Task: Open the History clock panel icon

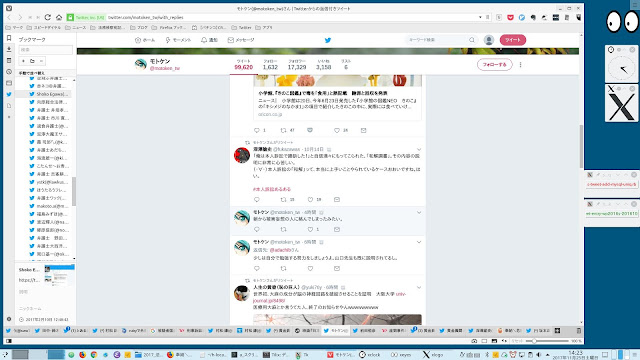Action: pyautogui.click(x=9, y=72)
